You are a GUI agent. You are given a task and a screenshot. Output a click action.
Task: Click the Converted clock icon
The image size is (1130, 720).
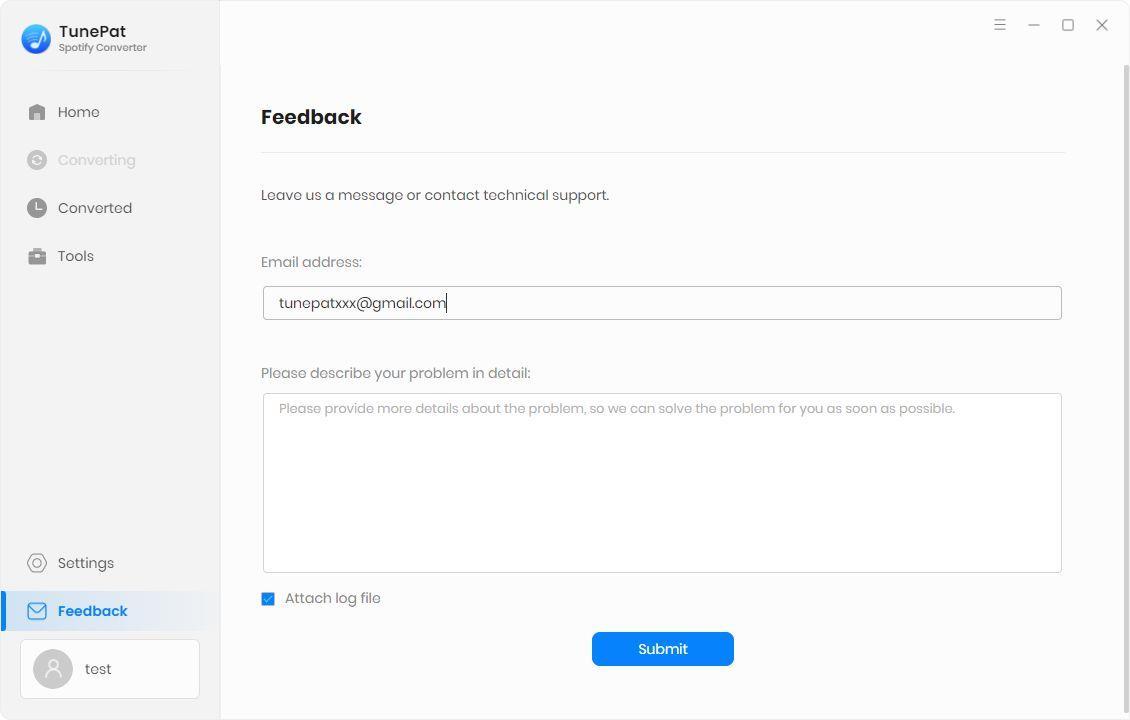pos(37,208)
